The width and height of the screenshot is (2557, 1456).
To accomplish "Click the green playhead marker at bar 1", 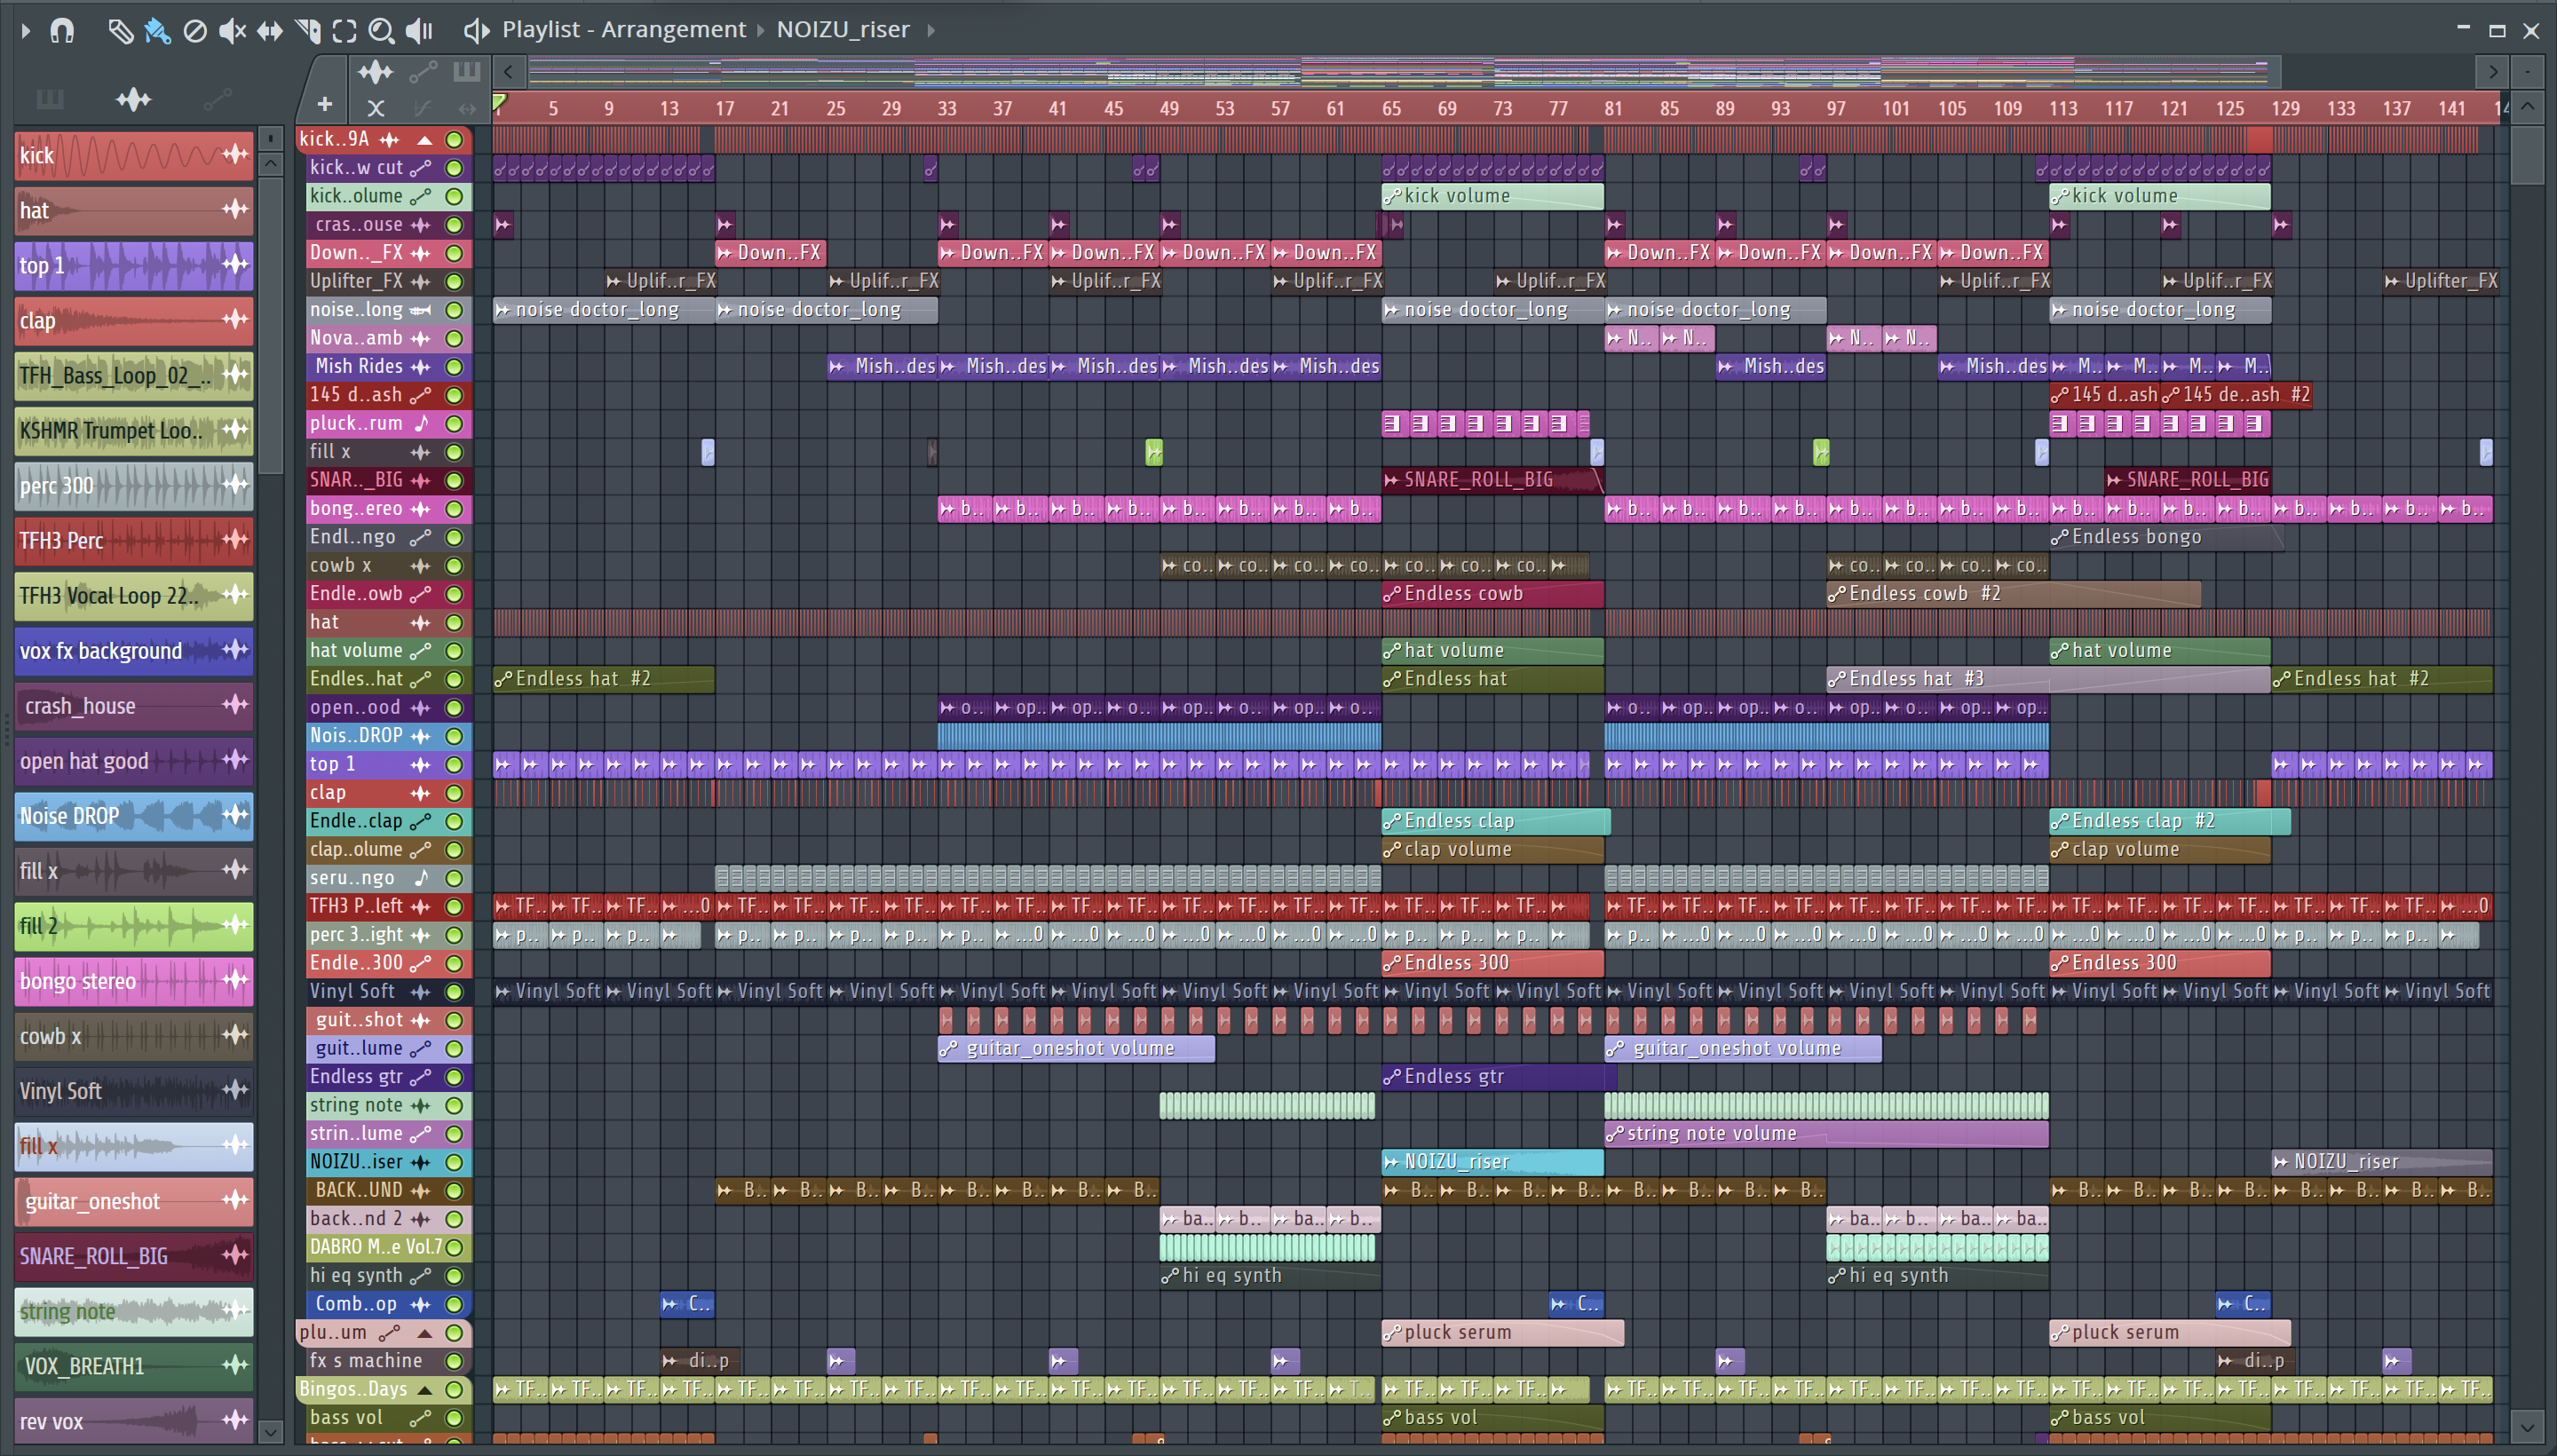I will click(x=499, y=102).
